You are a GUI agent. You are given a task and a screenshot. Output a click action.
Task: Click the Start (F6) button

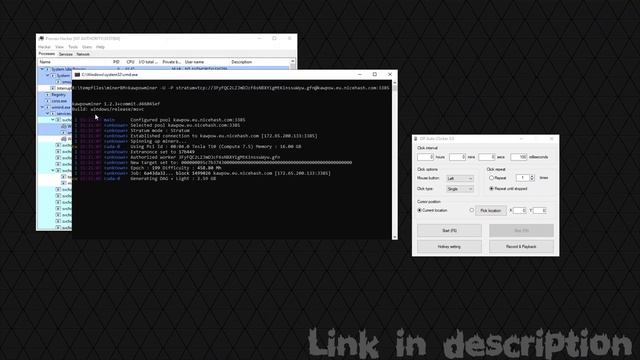pos(449,231)
